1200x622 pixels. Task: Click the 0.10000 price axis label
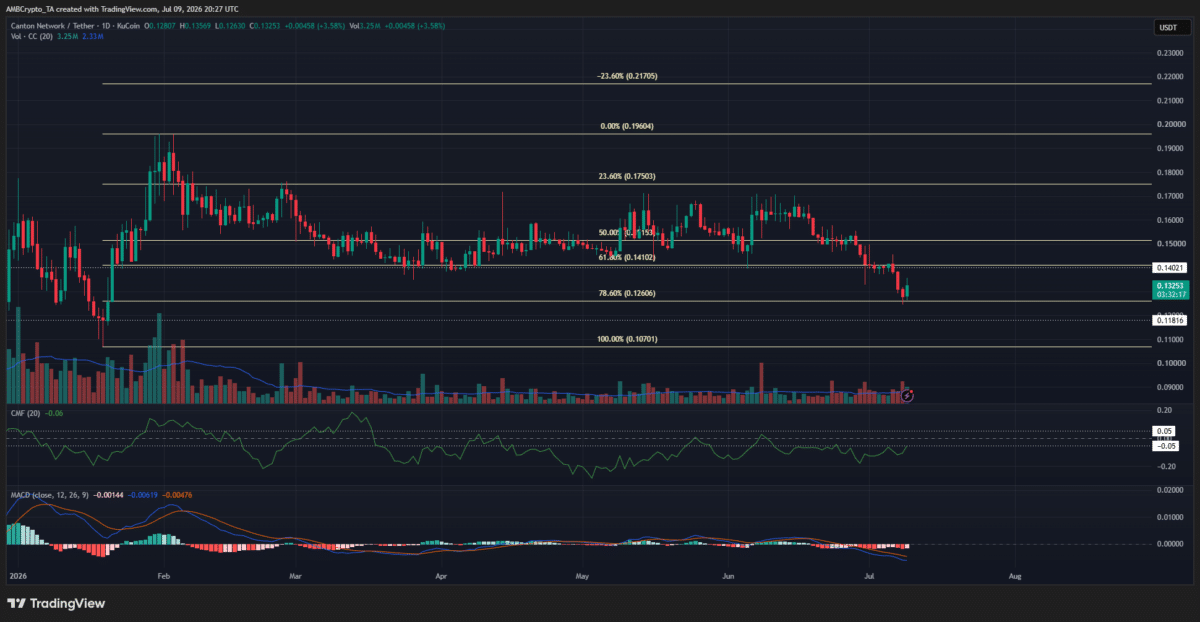point(1171,363)
